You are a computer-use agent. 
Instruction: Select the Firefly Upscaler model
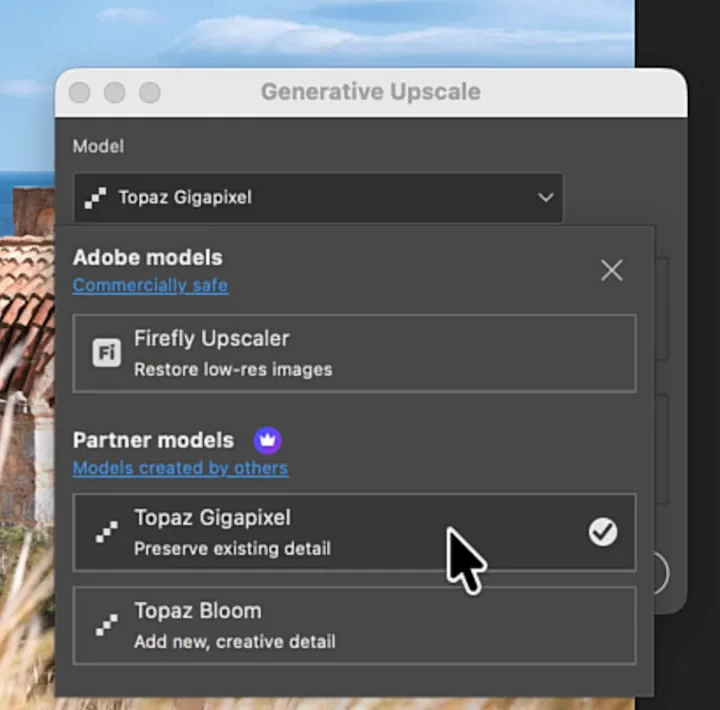pyautogui.click(x=354, y=353)
